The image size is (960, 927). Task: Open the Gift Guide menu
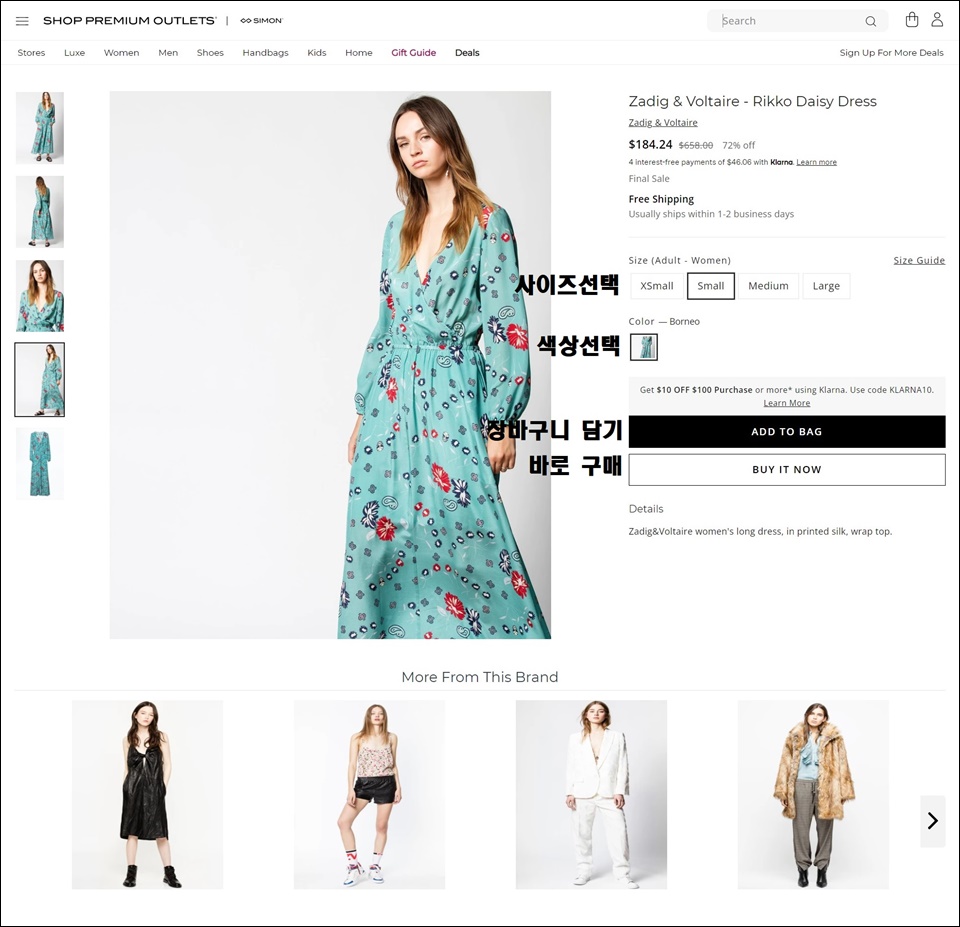(414, 53)
